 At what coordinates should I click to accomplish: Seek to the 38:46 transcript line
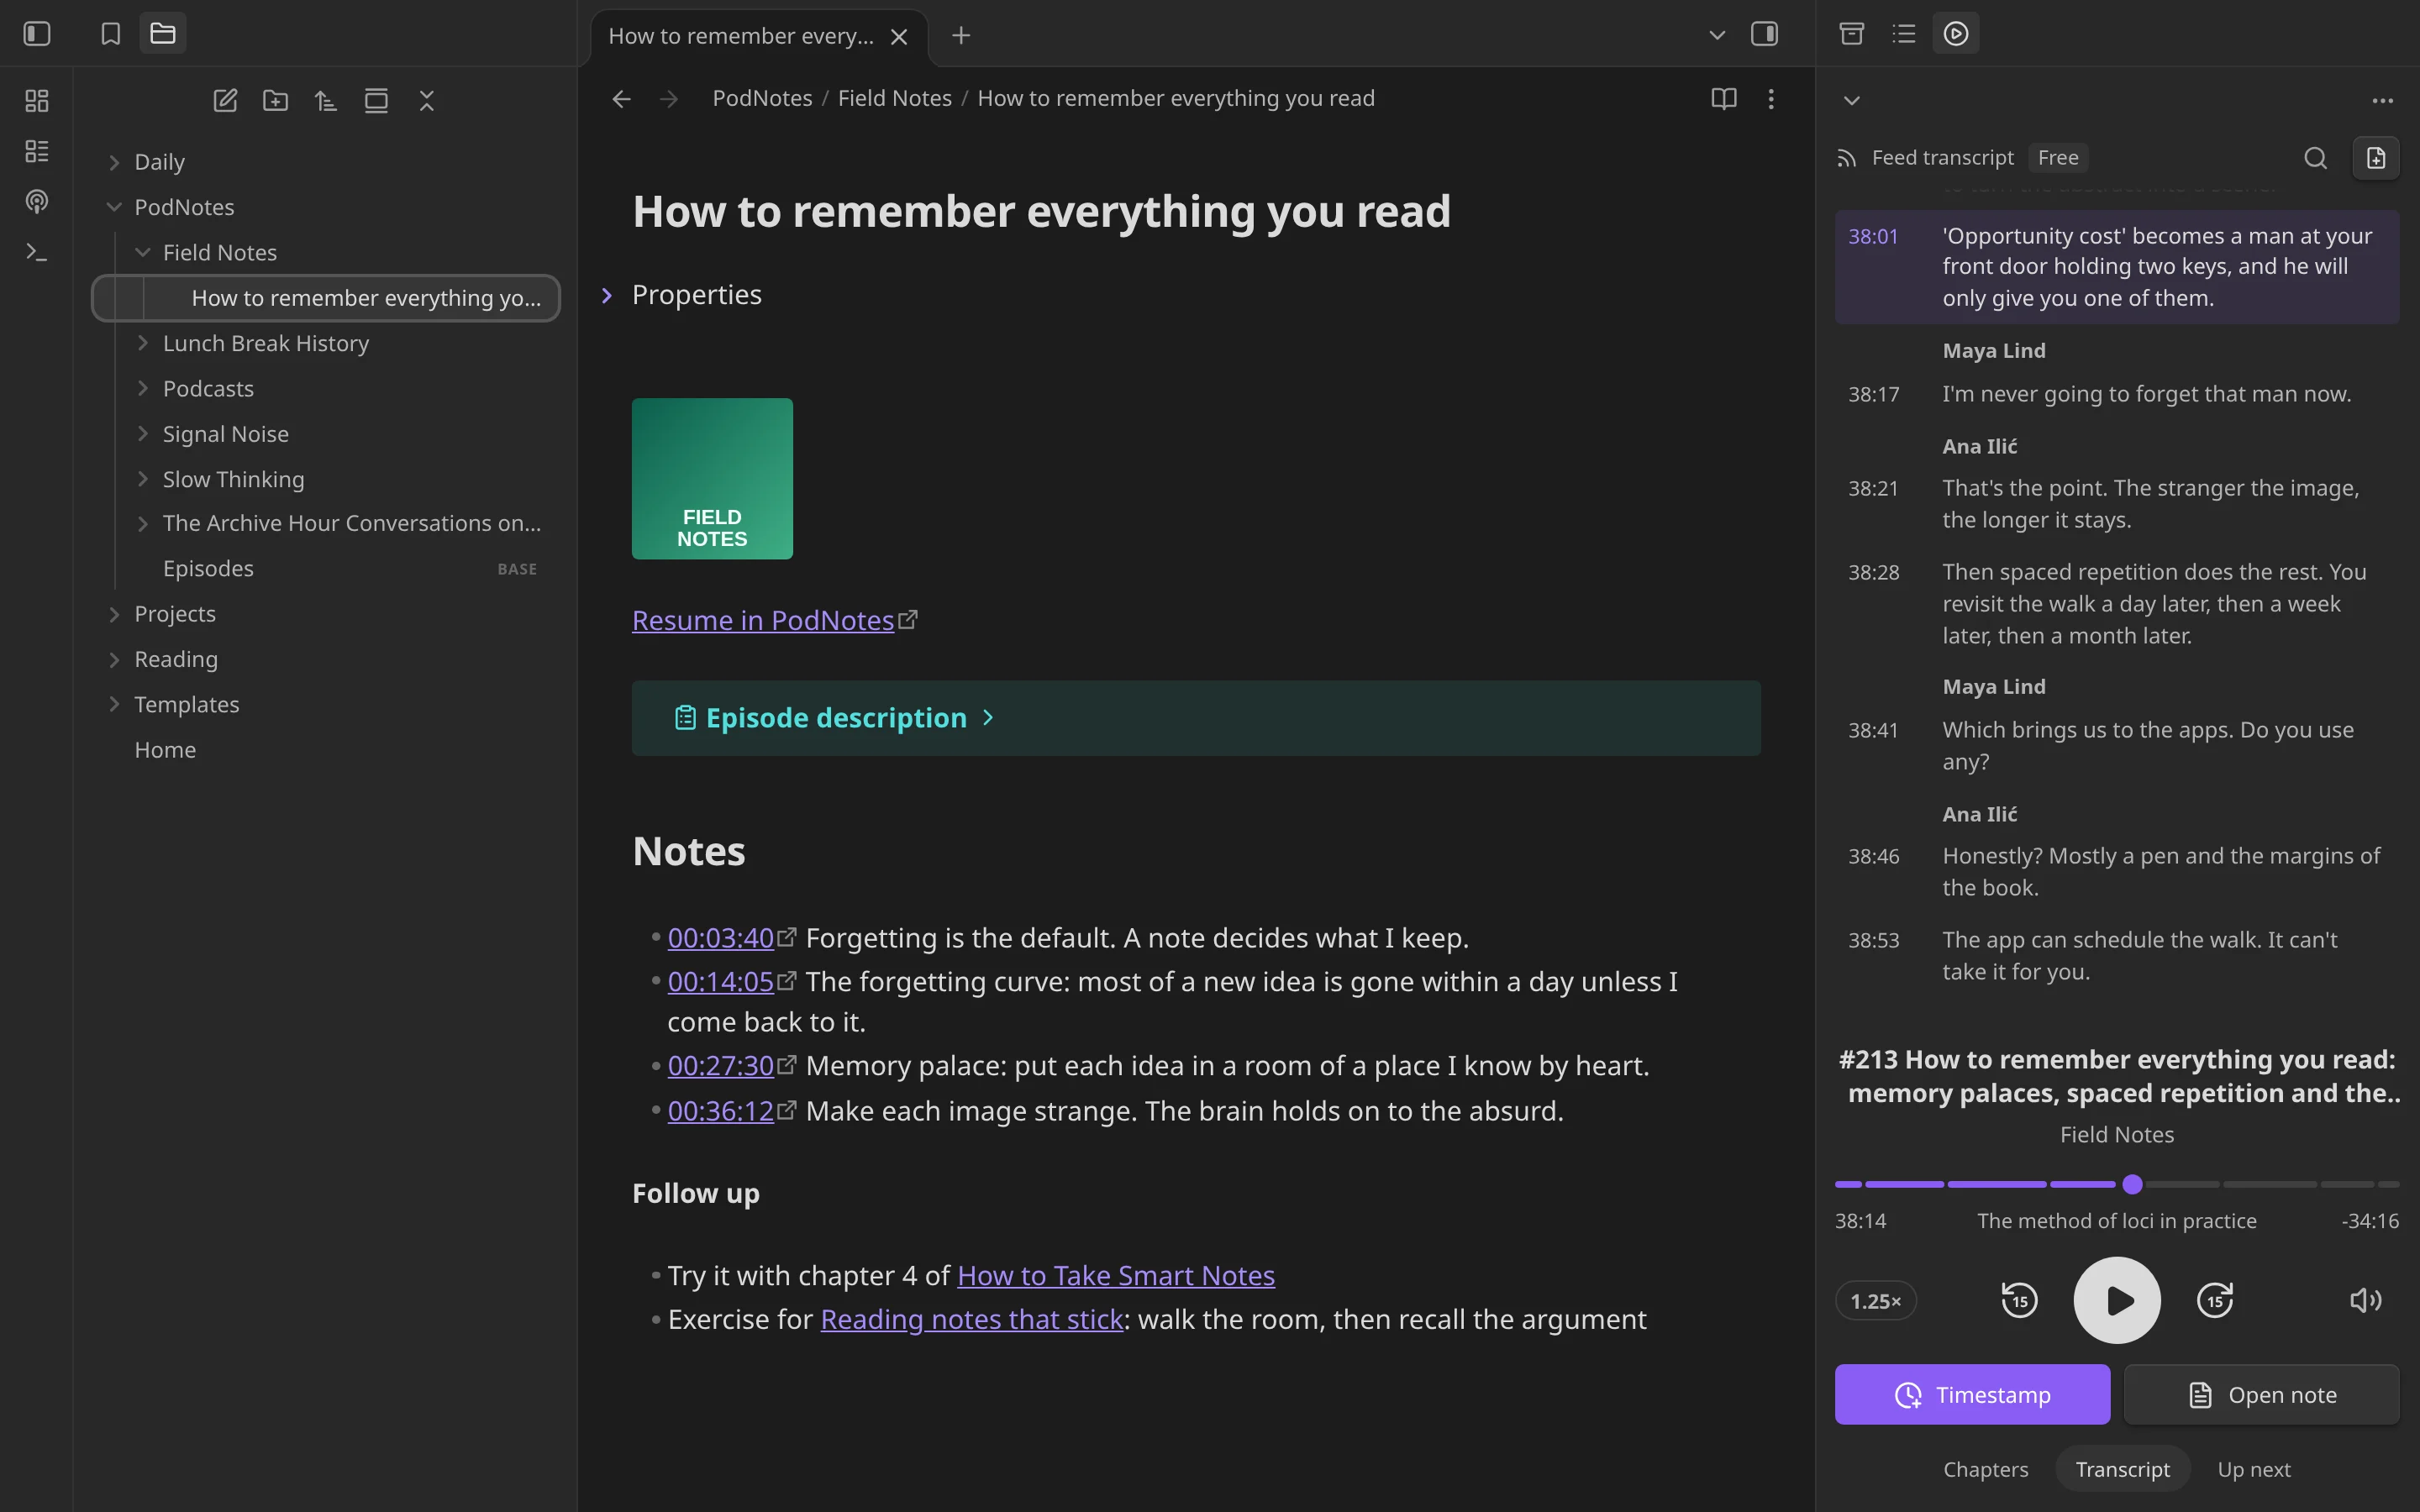coord(2117,872)
